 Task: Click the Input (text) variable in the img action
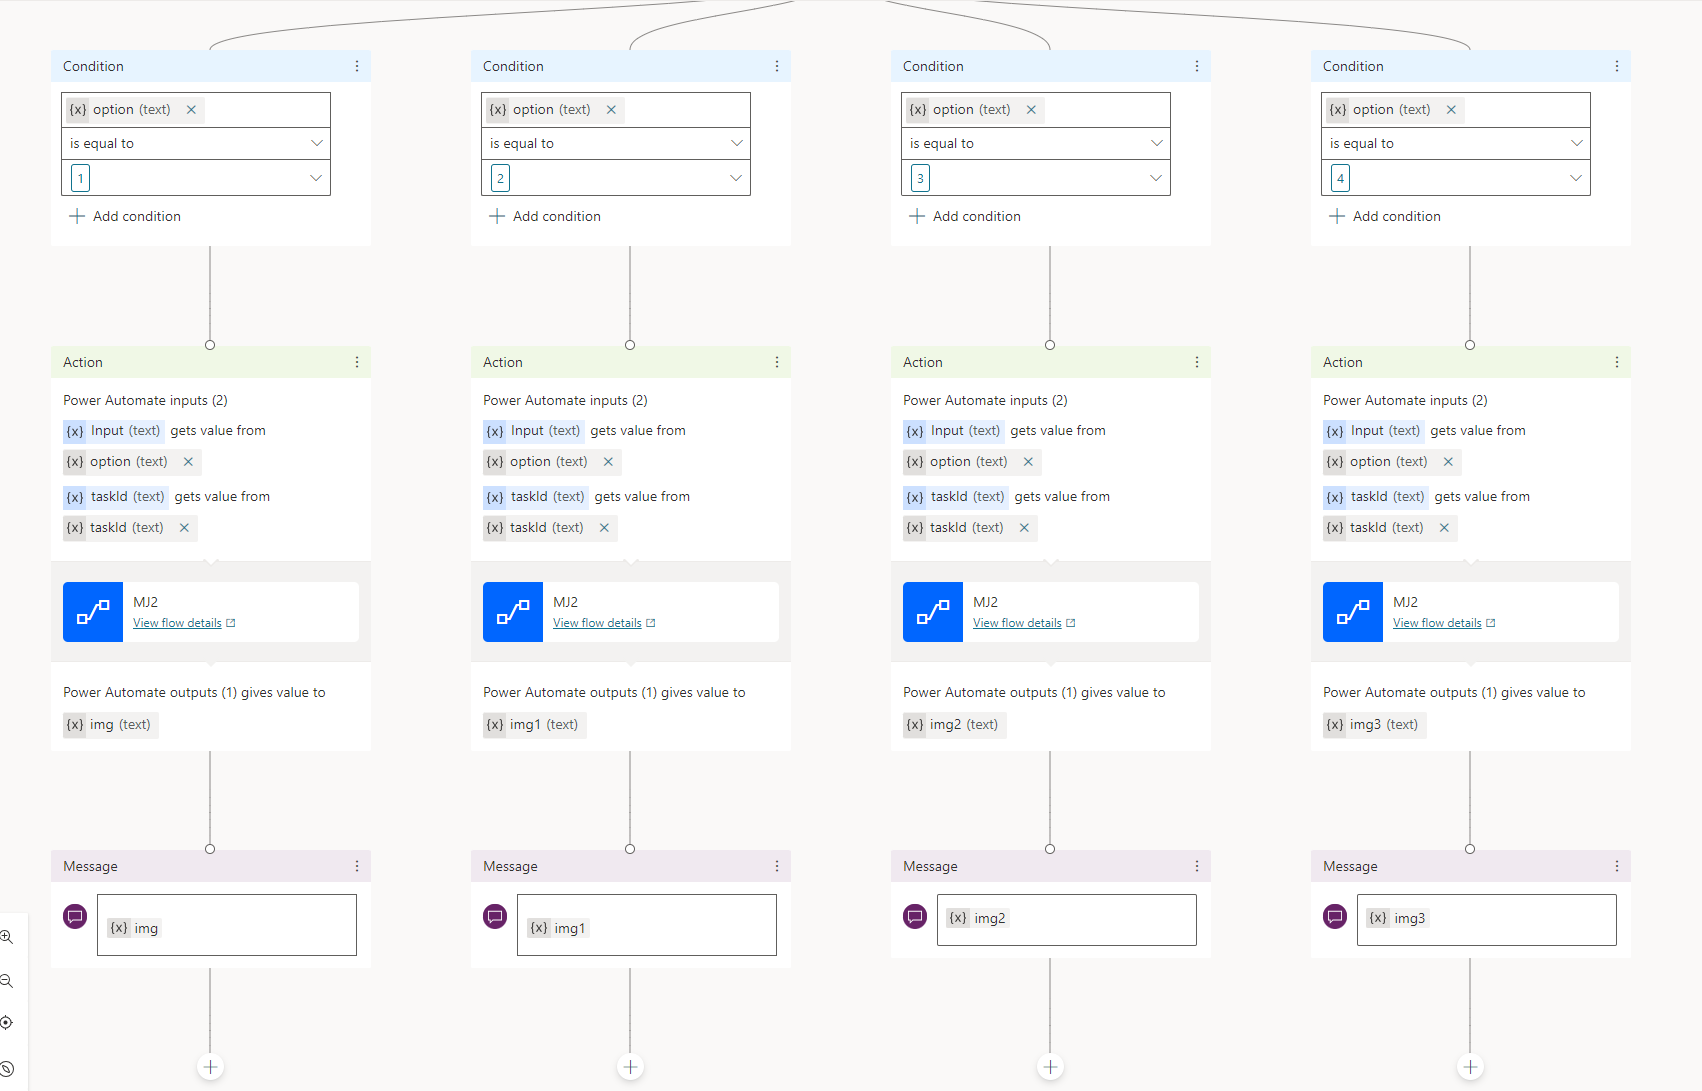coord(114,431)
